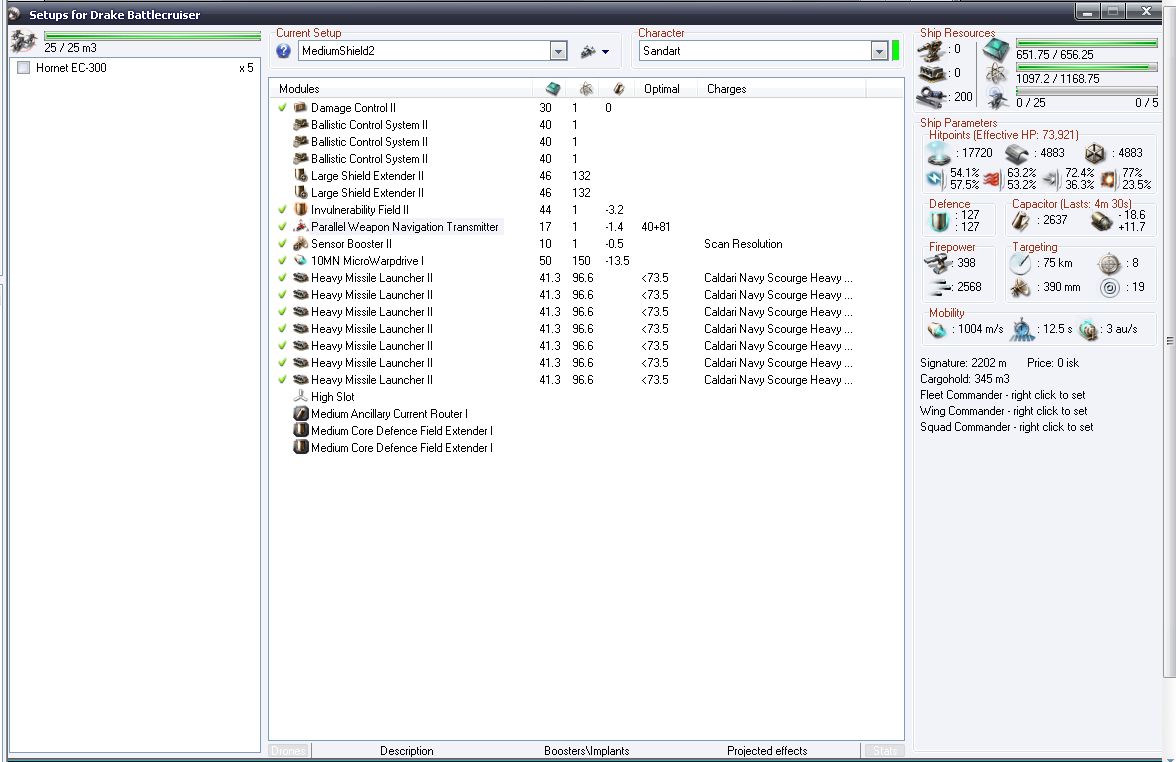
Task: Switch to the Stats tab
Action: pos(884,751)
